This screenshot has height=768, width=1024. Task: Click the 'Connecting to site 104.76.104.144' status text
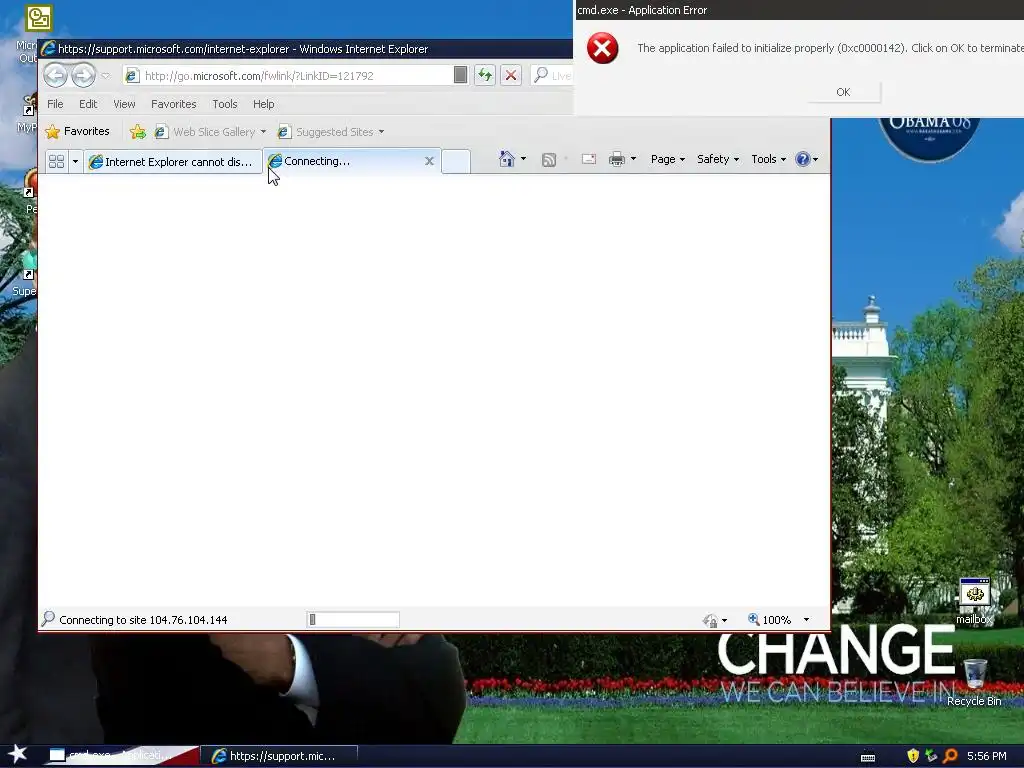tap(143, 620)
